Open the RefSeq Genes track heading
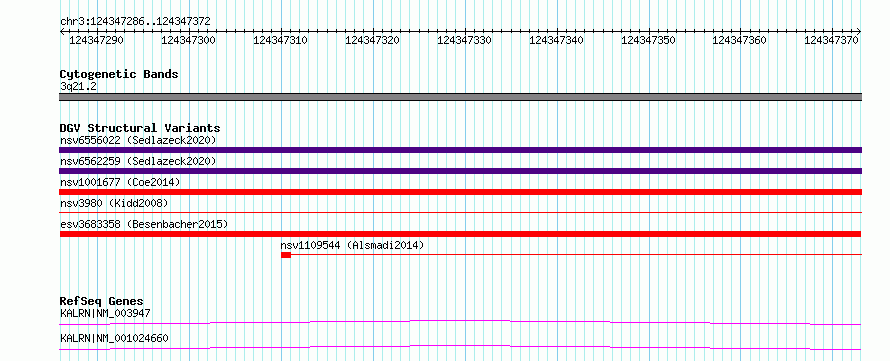Viewport: 890px width, 361px height. click(102, 301)
